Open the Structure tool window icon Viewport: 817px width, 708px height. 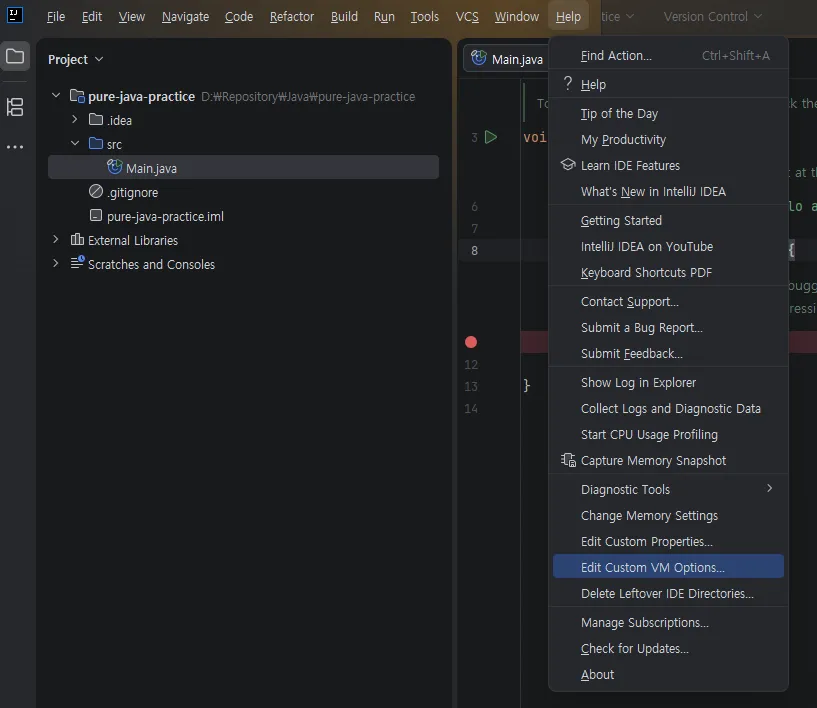15,107
